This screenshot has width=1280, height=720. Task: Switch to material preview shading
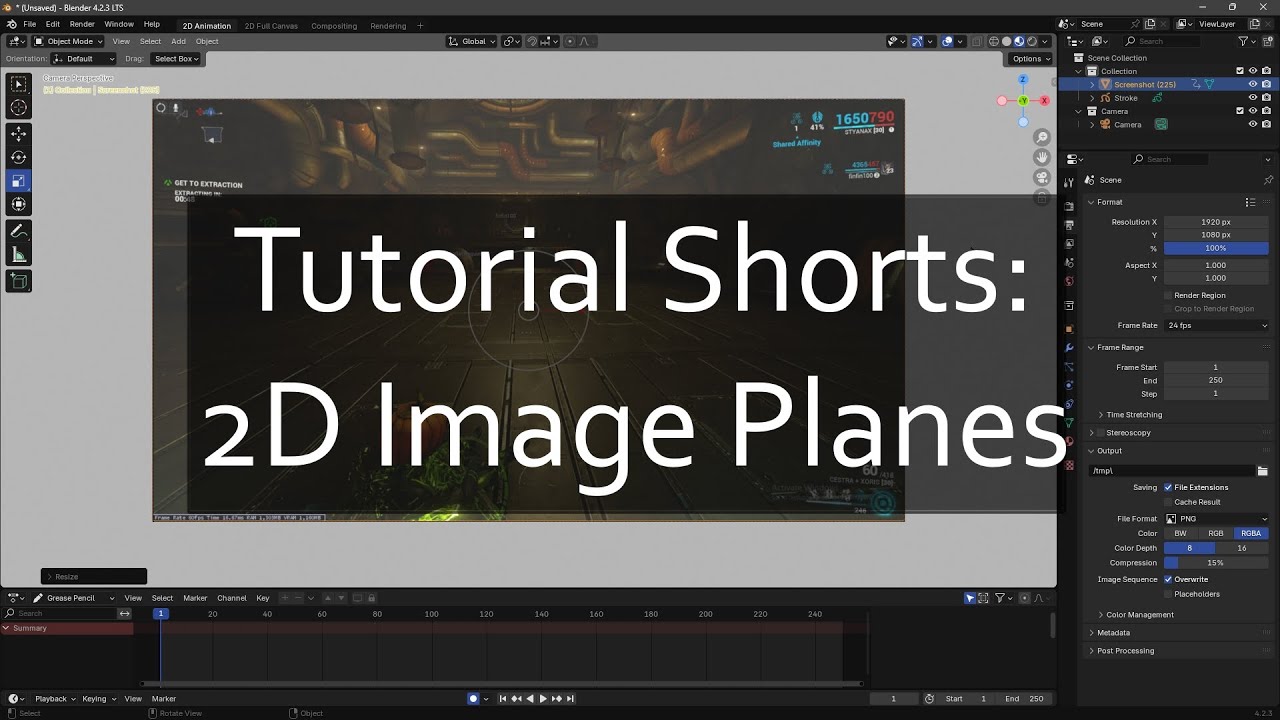click(x=1019, y=41)
